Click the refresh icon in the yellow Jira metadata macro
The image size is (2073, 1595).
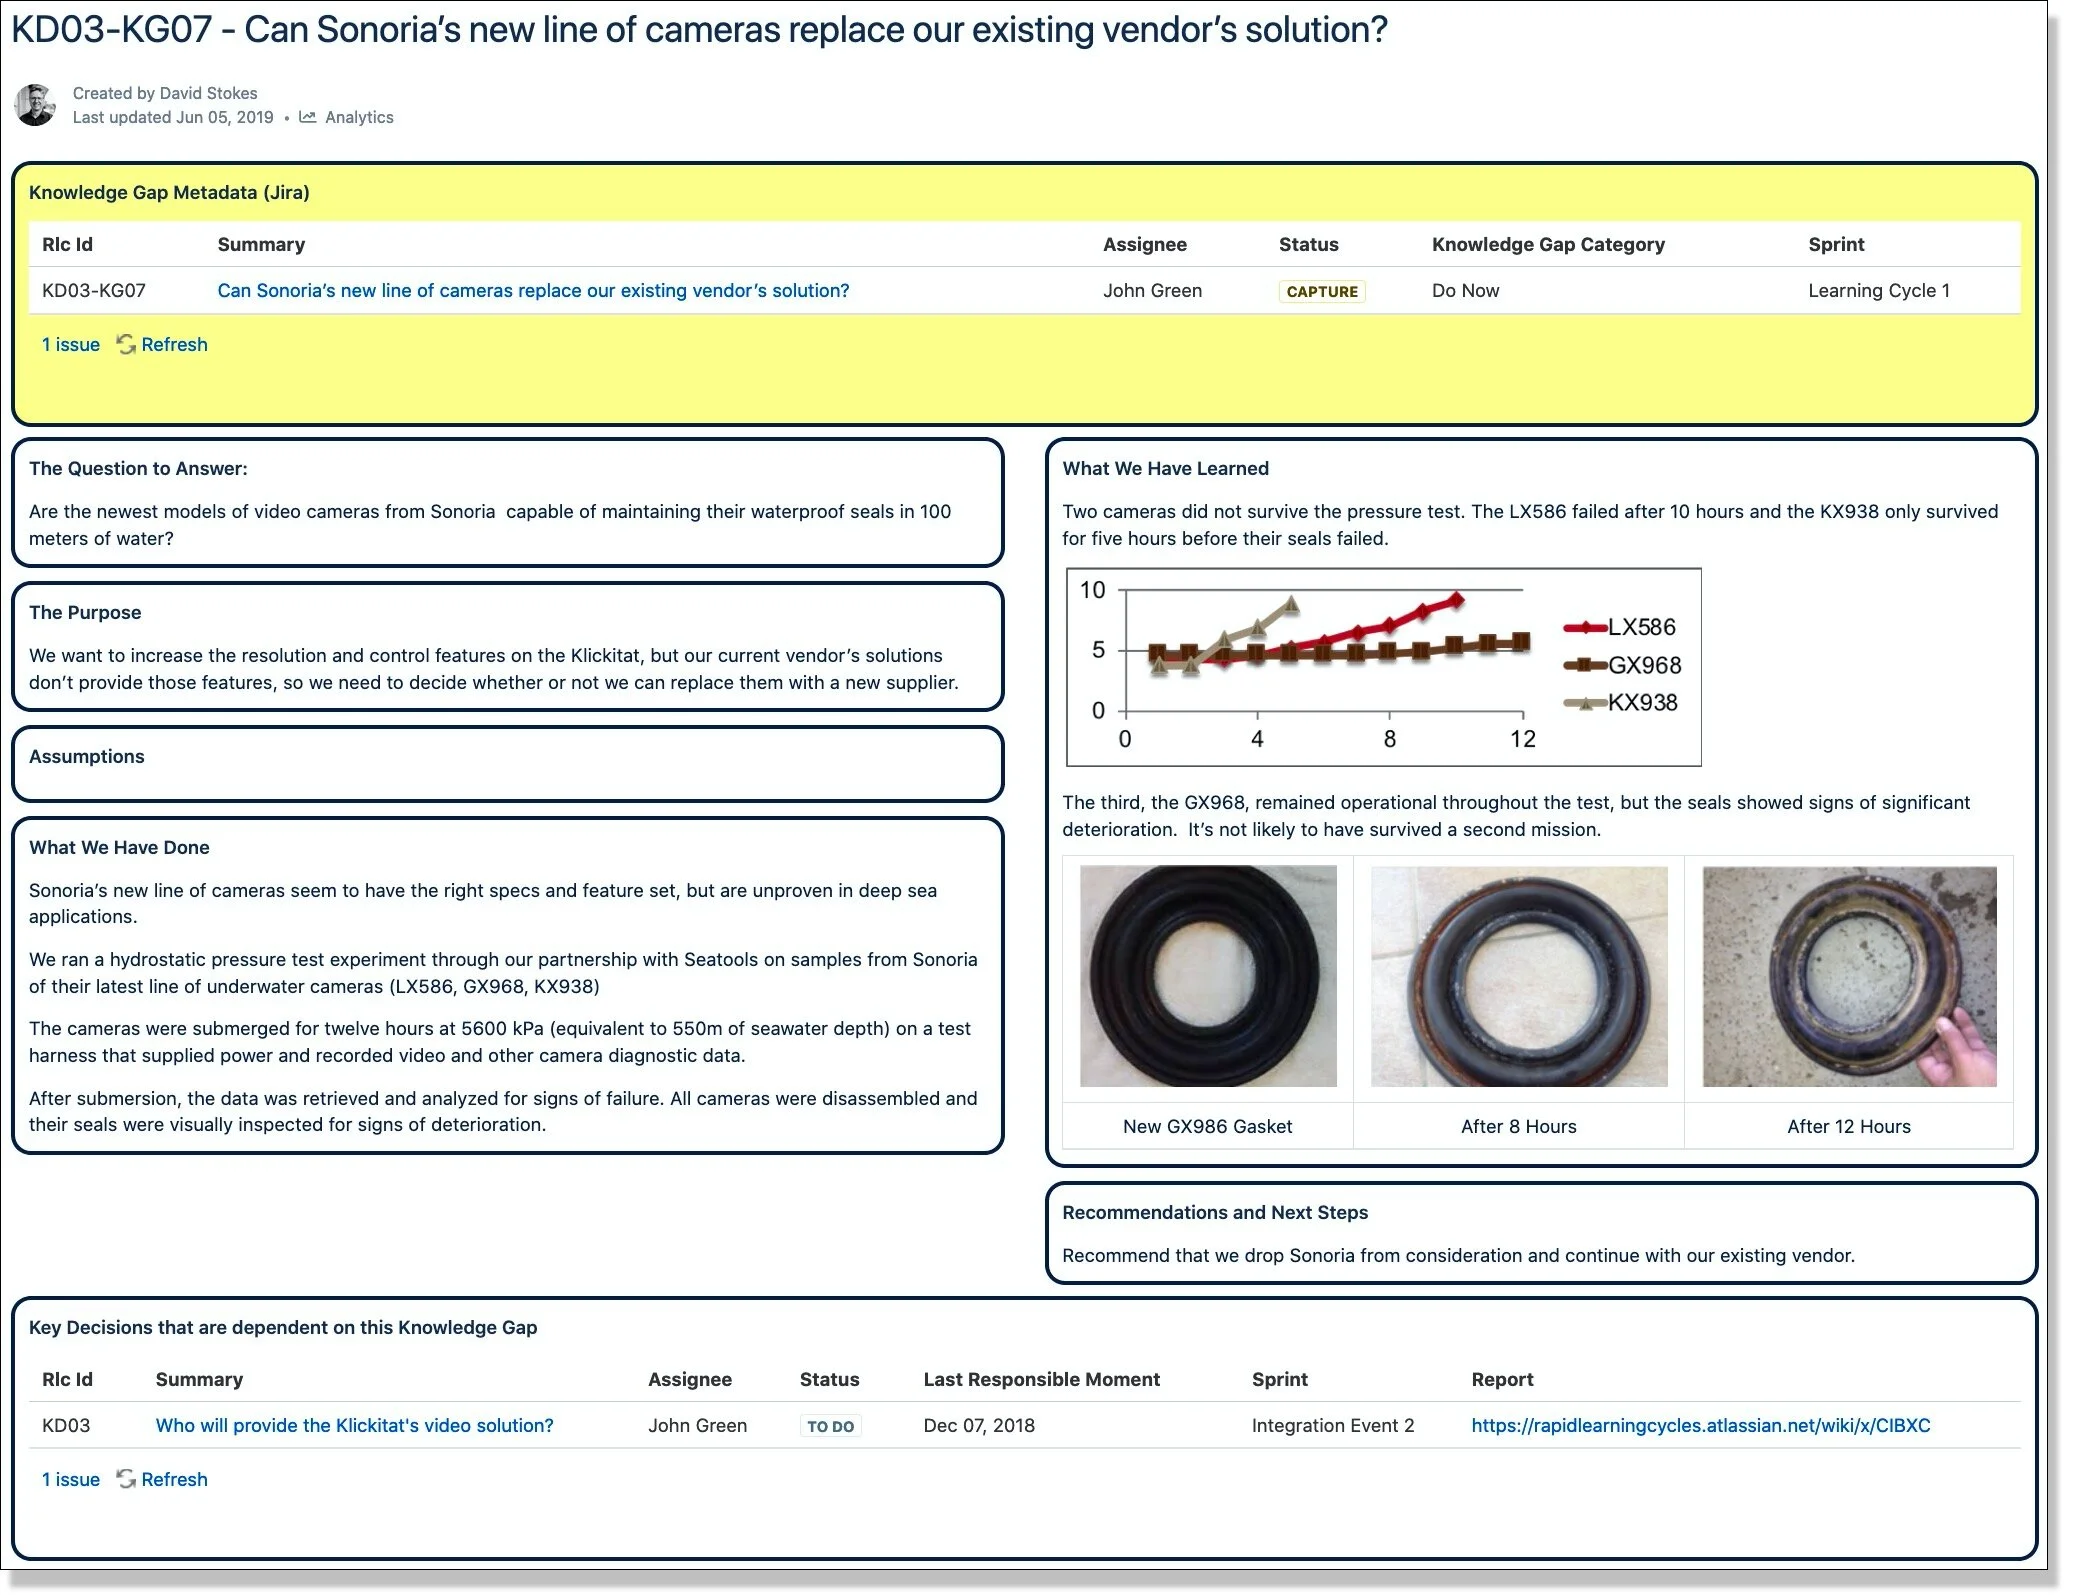pyautogui.click(x=126, y=344)
